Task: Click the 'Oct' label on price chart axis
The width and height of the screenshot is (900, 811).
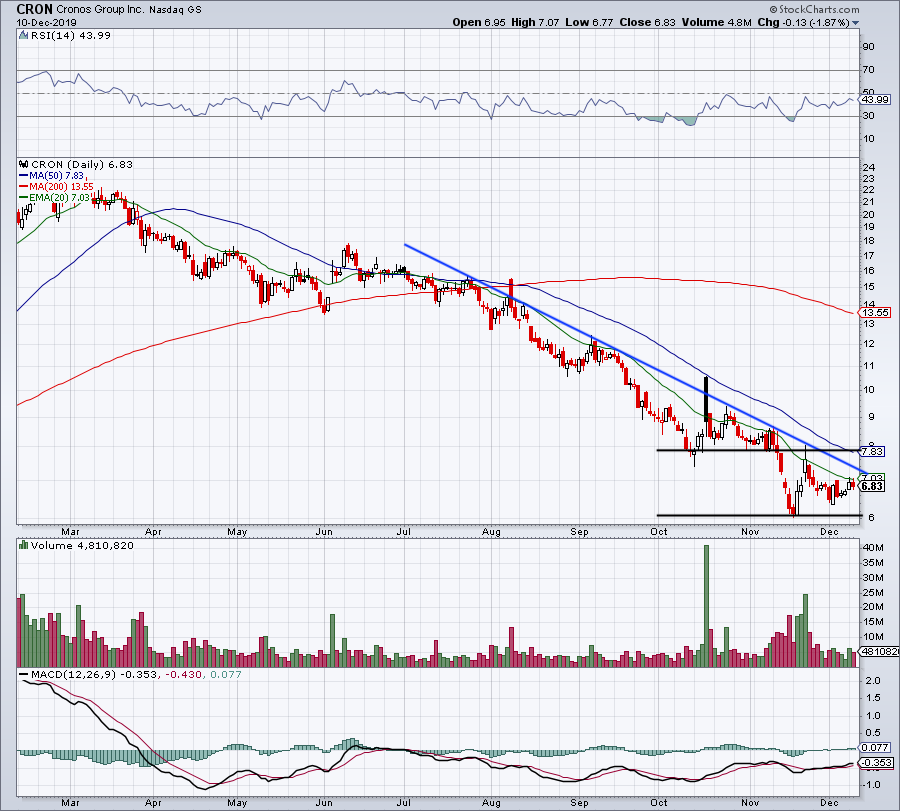Action: tap(659, 531)
